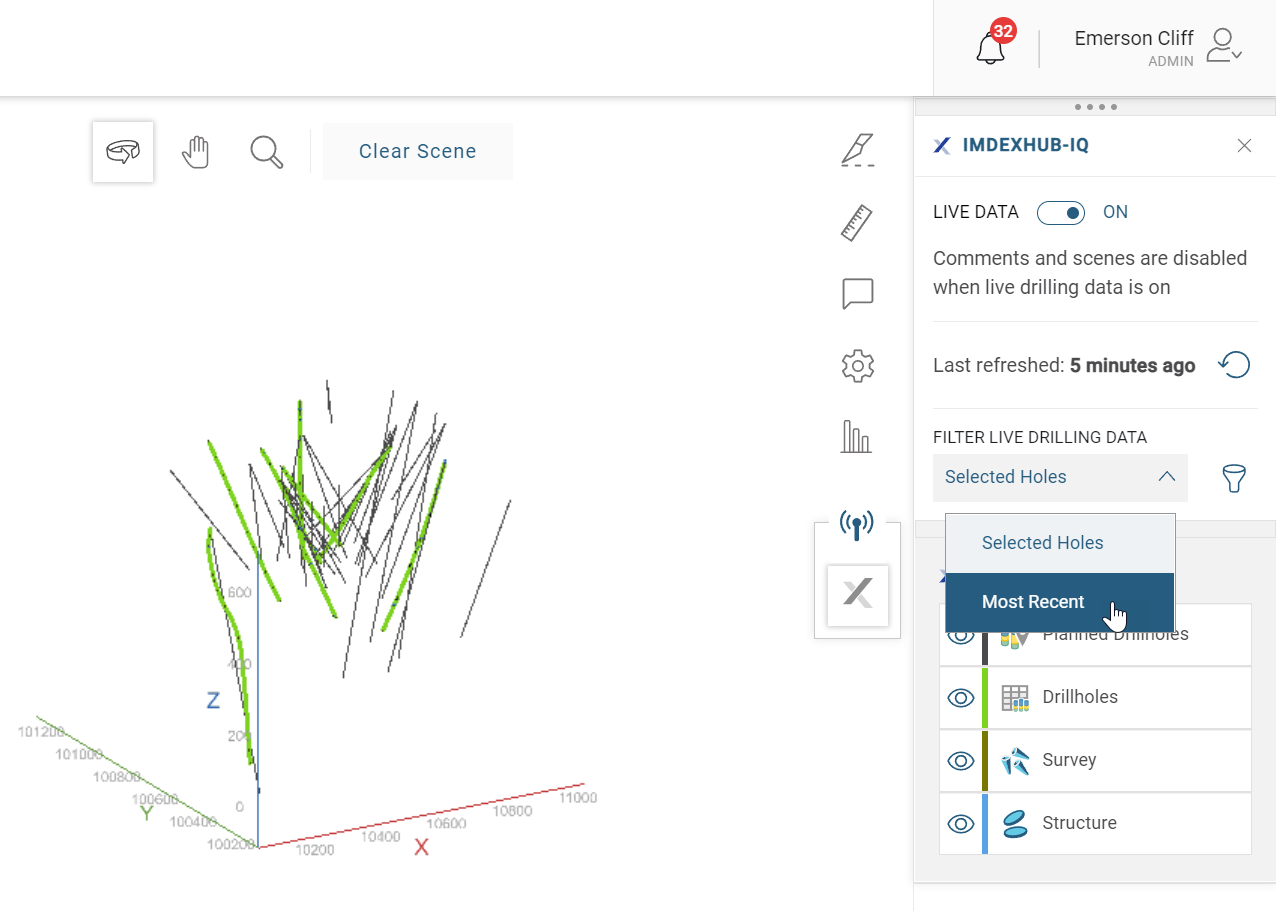
Task: Open the notifications bell
Action: [991, 47]
